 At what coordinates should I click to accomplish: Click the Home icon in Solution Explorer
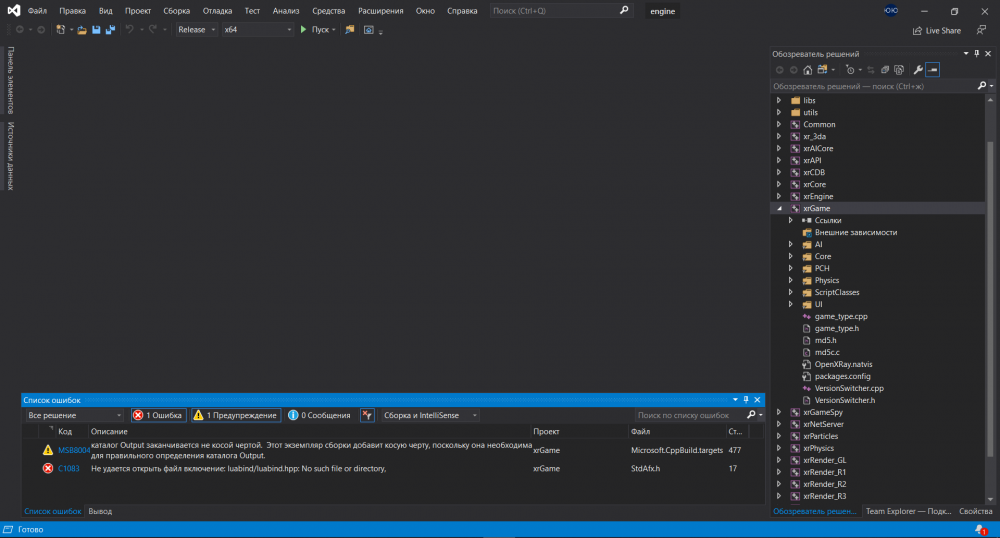808,70
